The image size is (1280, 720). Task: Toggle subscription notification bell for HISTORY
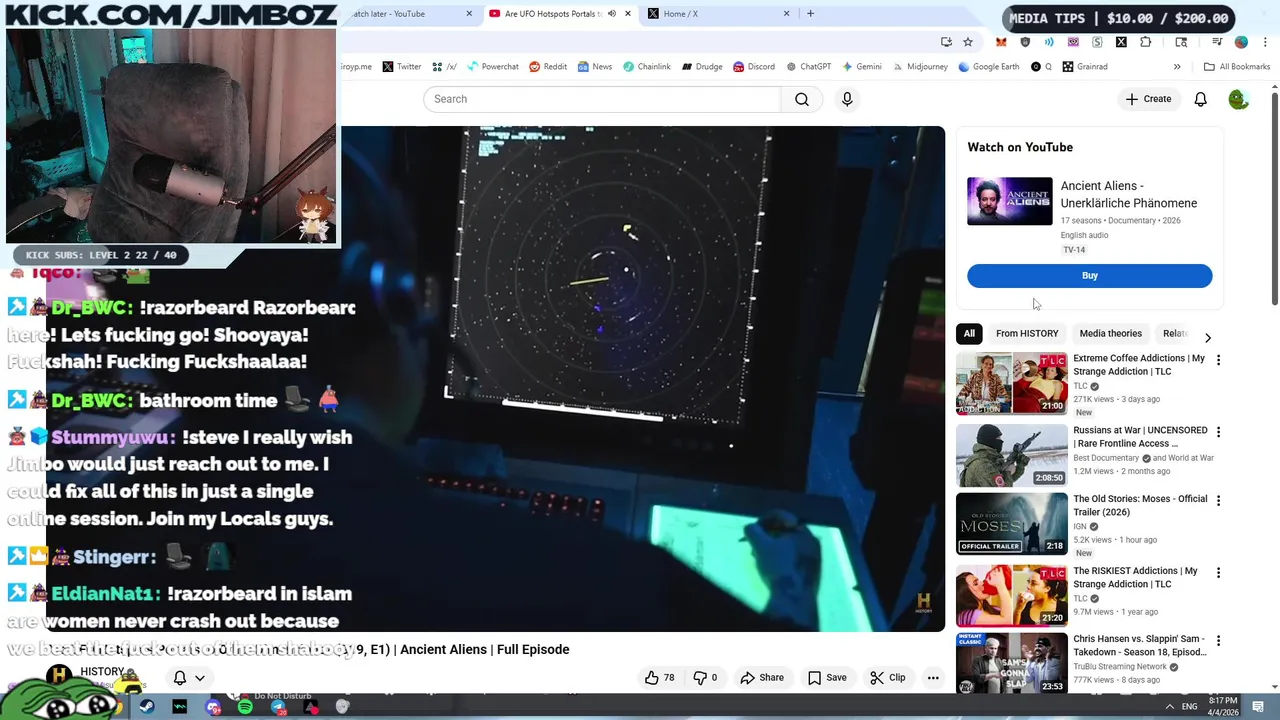[180, 678]
